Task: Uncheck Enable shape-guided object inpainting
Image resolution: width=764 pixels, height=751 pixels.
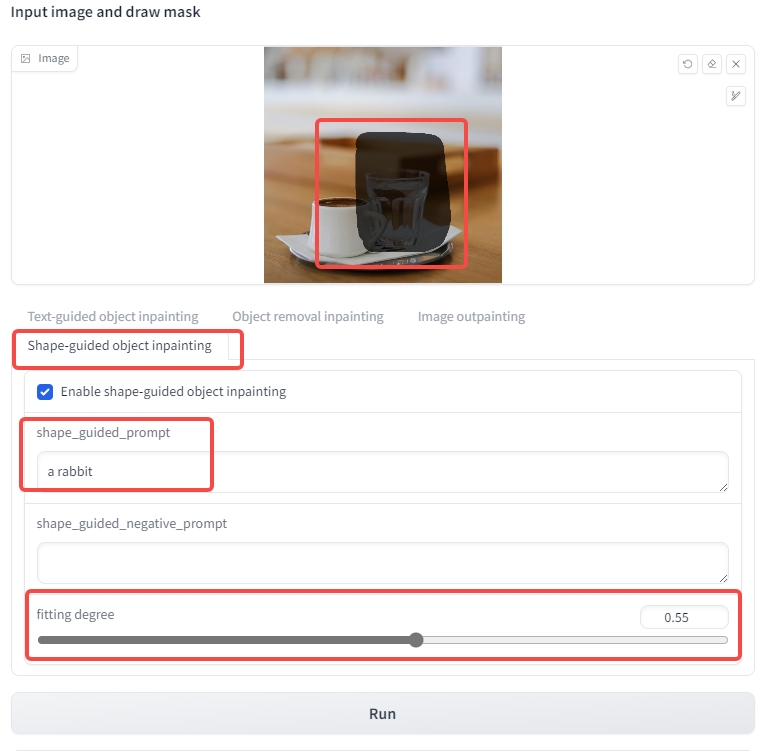Action: (45, 392)
